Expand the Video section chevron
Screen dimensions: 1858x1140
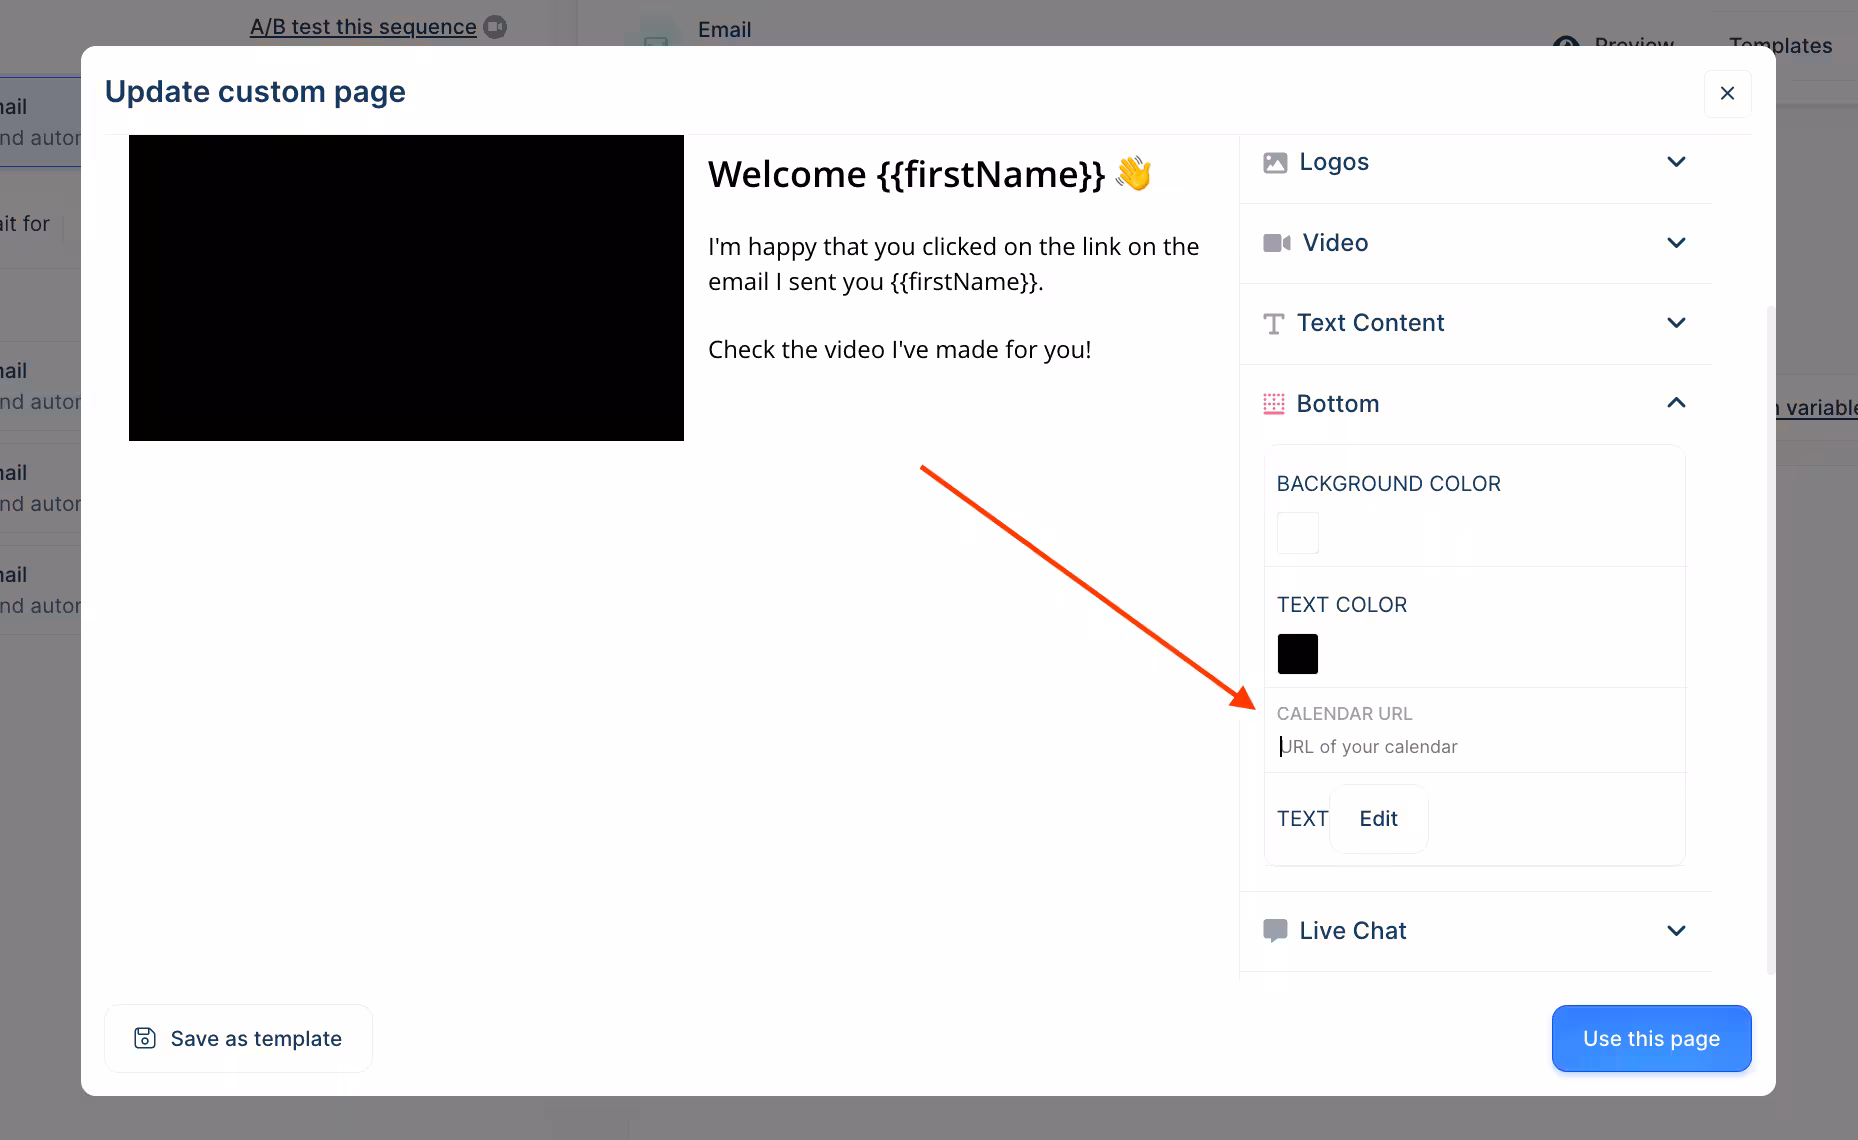point(1677,243)
